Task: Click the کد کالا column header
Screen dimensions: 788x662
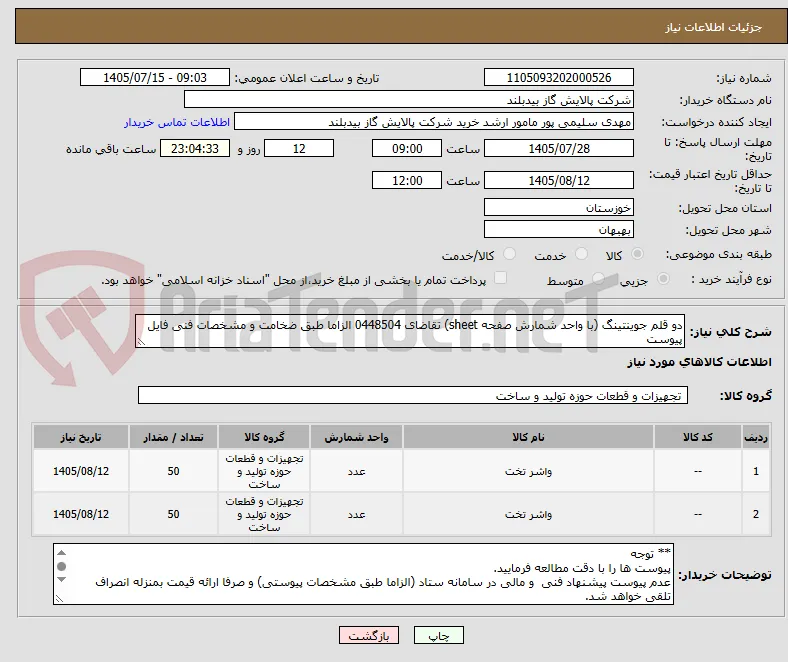Action: [698, 437]
